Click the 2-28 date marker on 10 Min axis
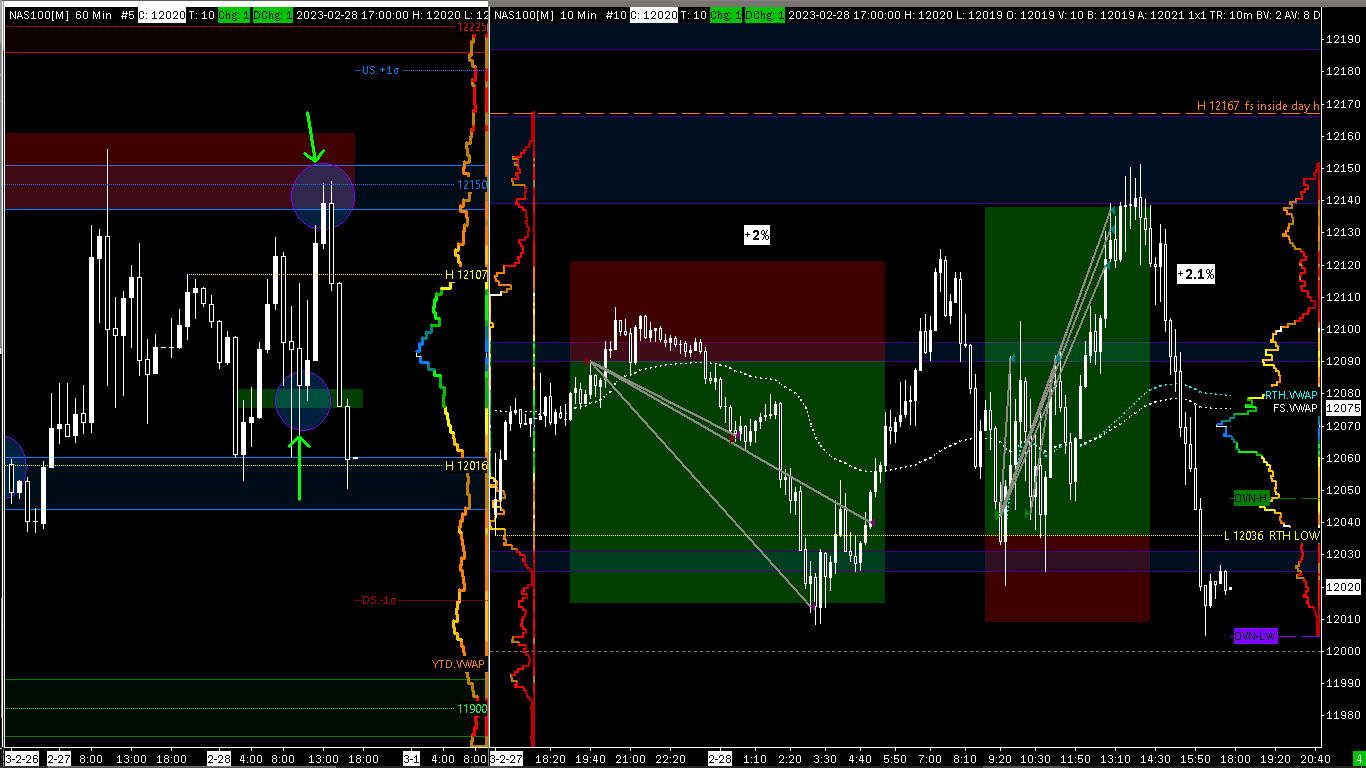This screenshot has height=768, width=1366. click(x=720, y=759)
